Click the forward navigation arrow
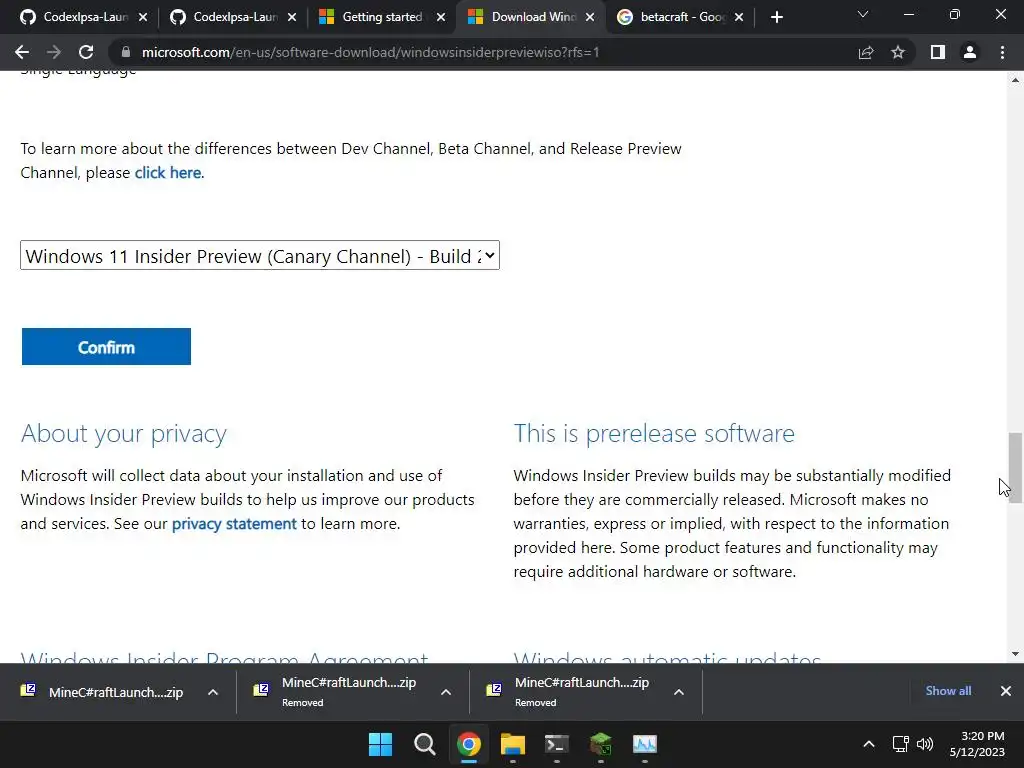Image resolution: width=1024 pixels, height=768 pixels. (x=54, y=52)
